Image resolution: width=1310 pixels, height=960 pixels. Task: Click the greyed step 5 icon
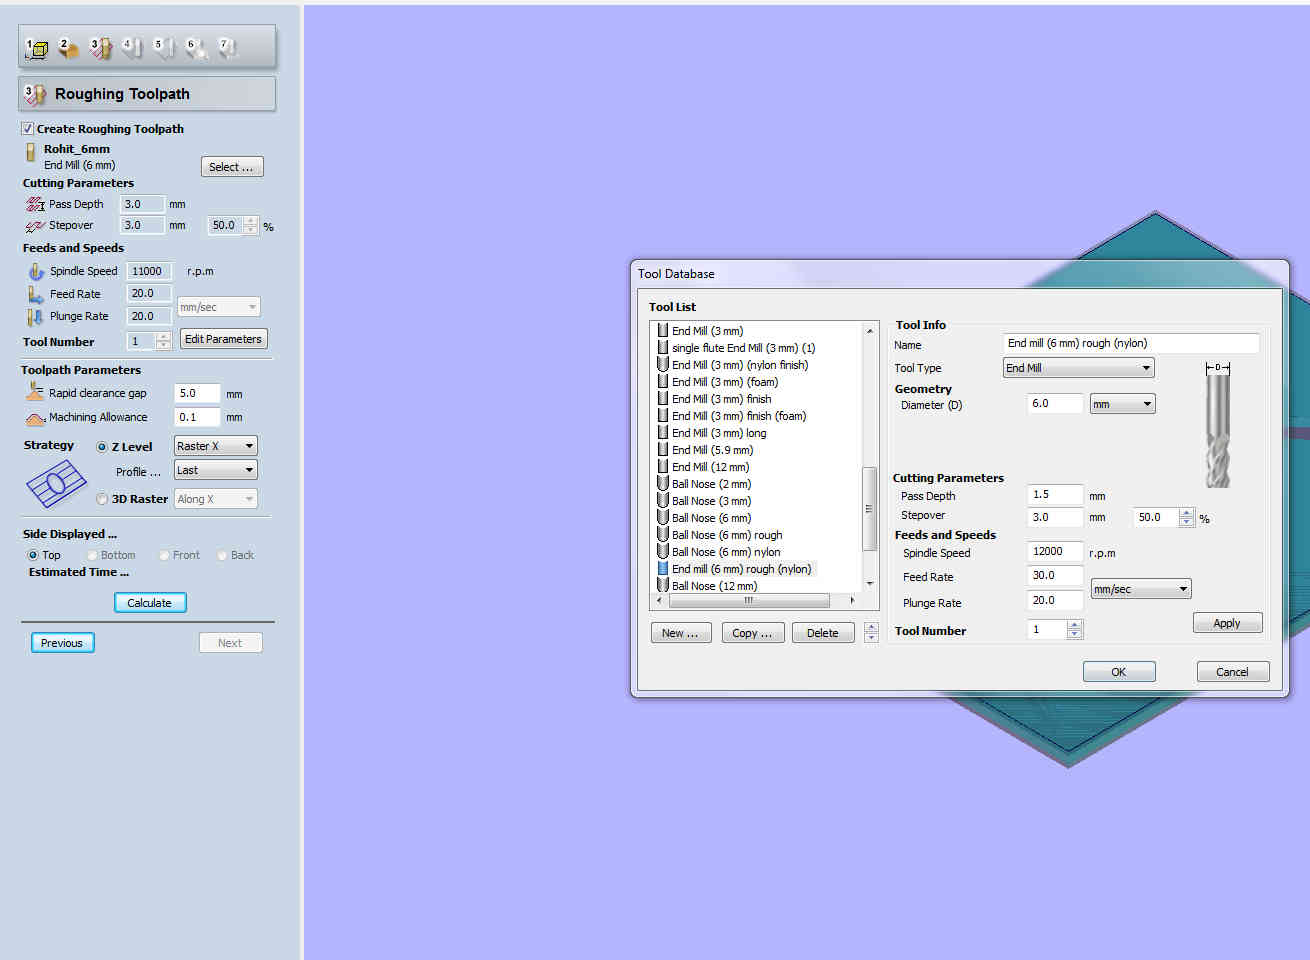164,48
